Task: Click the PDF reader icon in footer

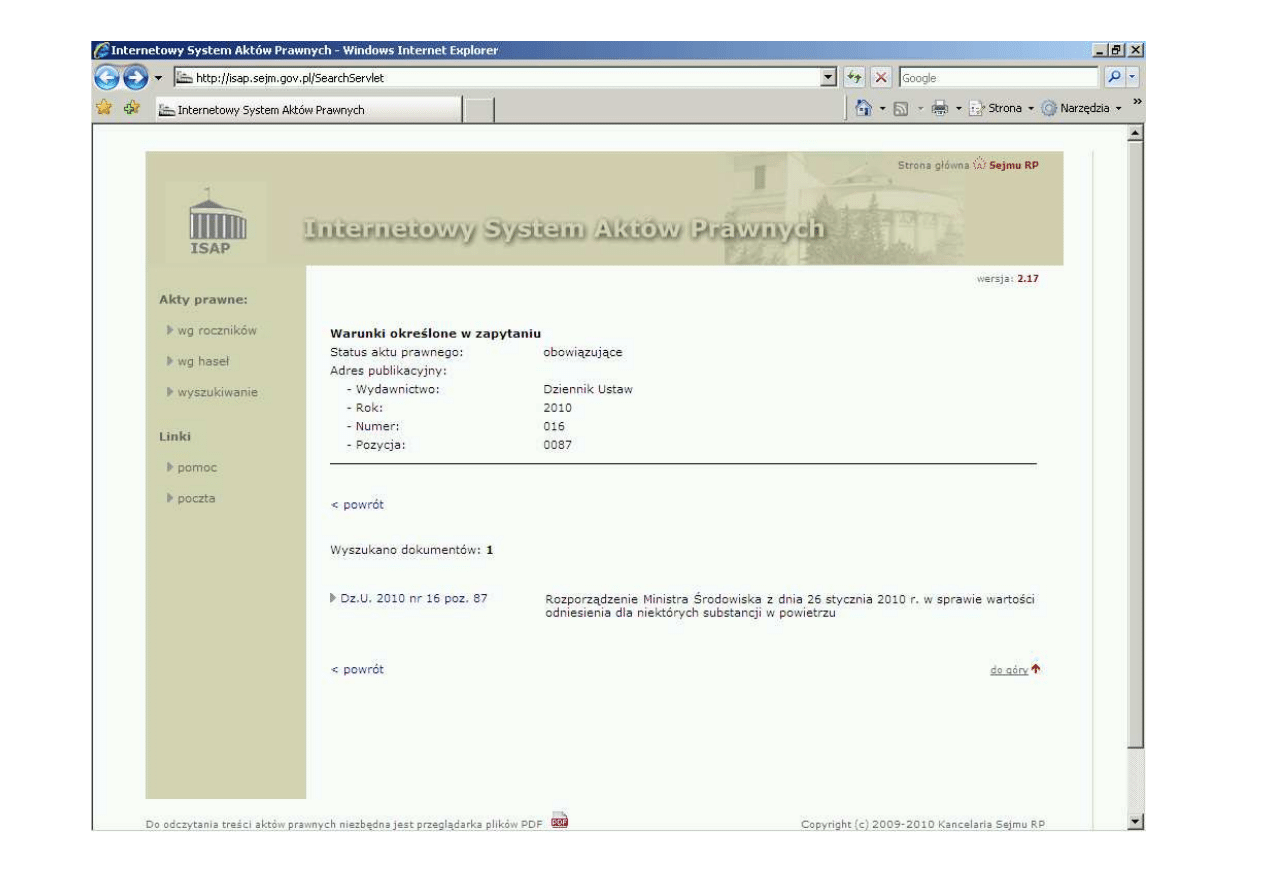Action: [559, 822]
